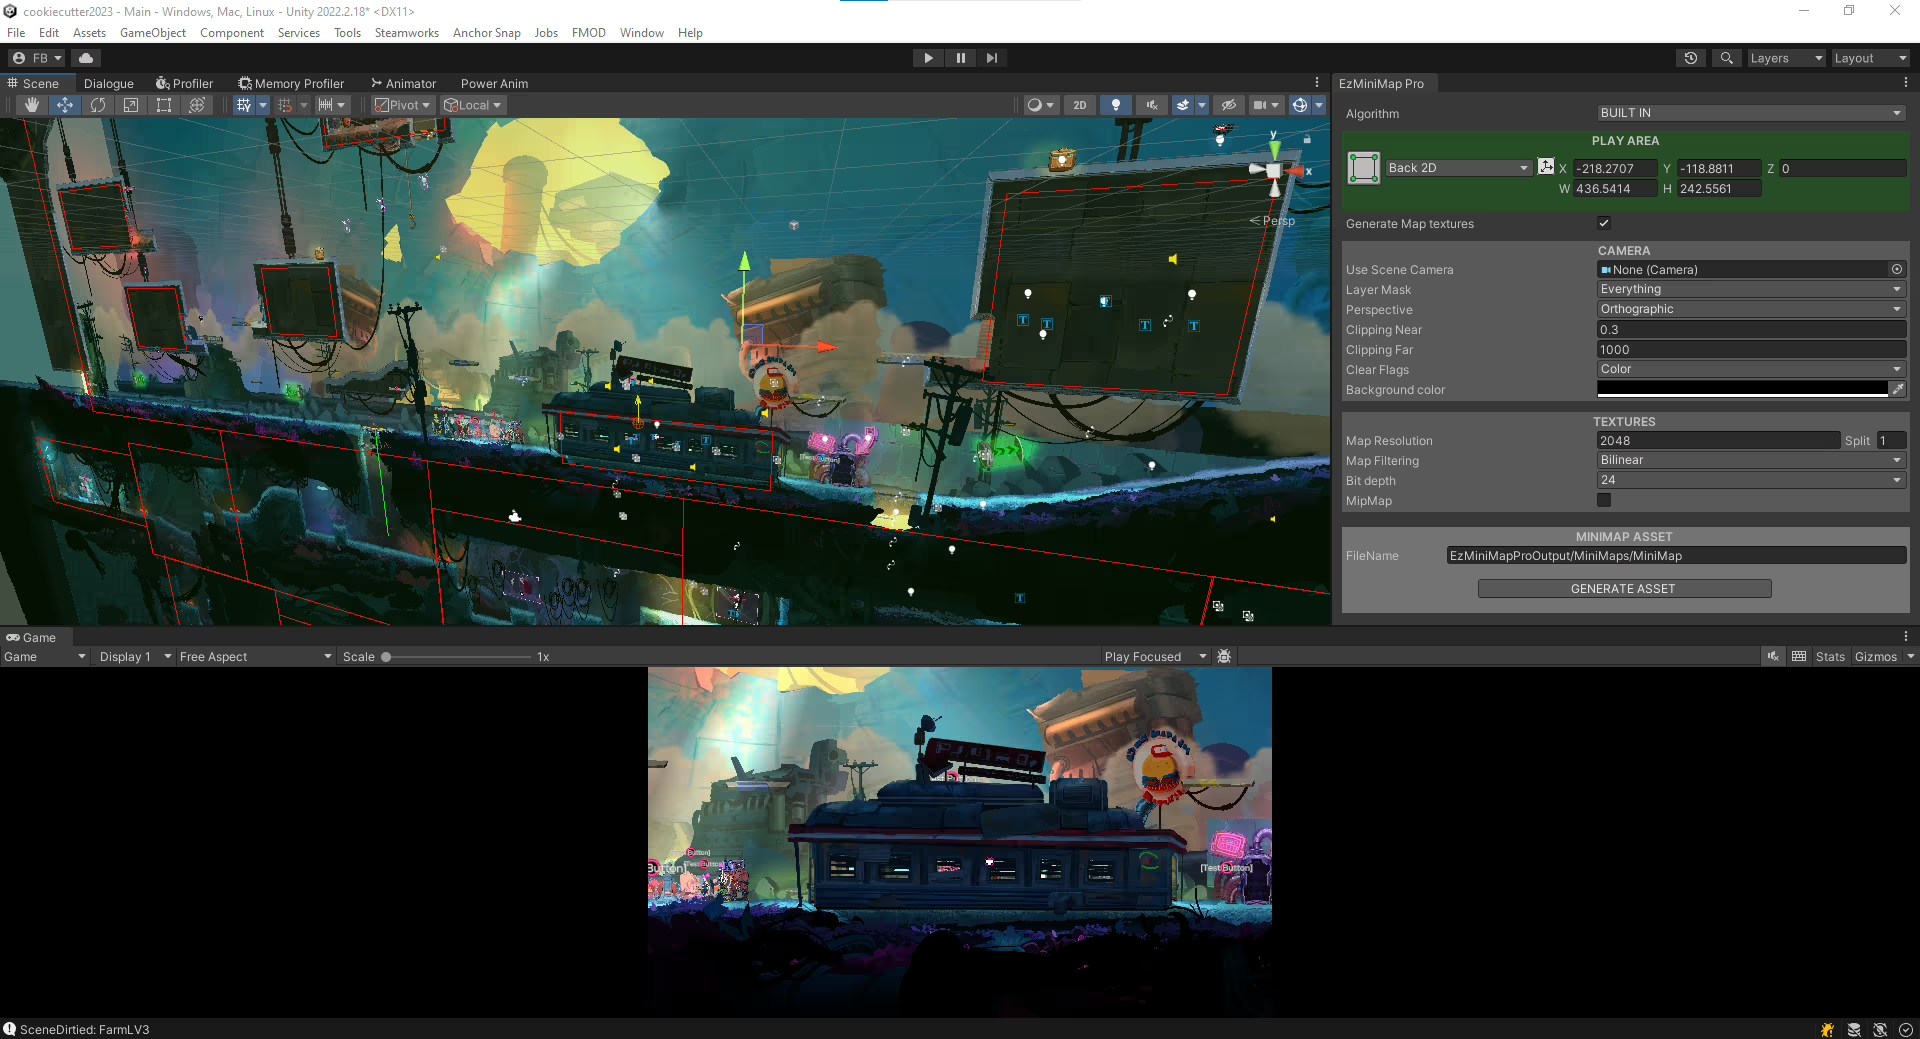Click the Background color swatch

1742,389
